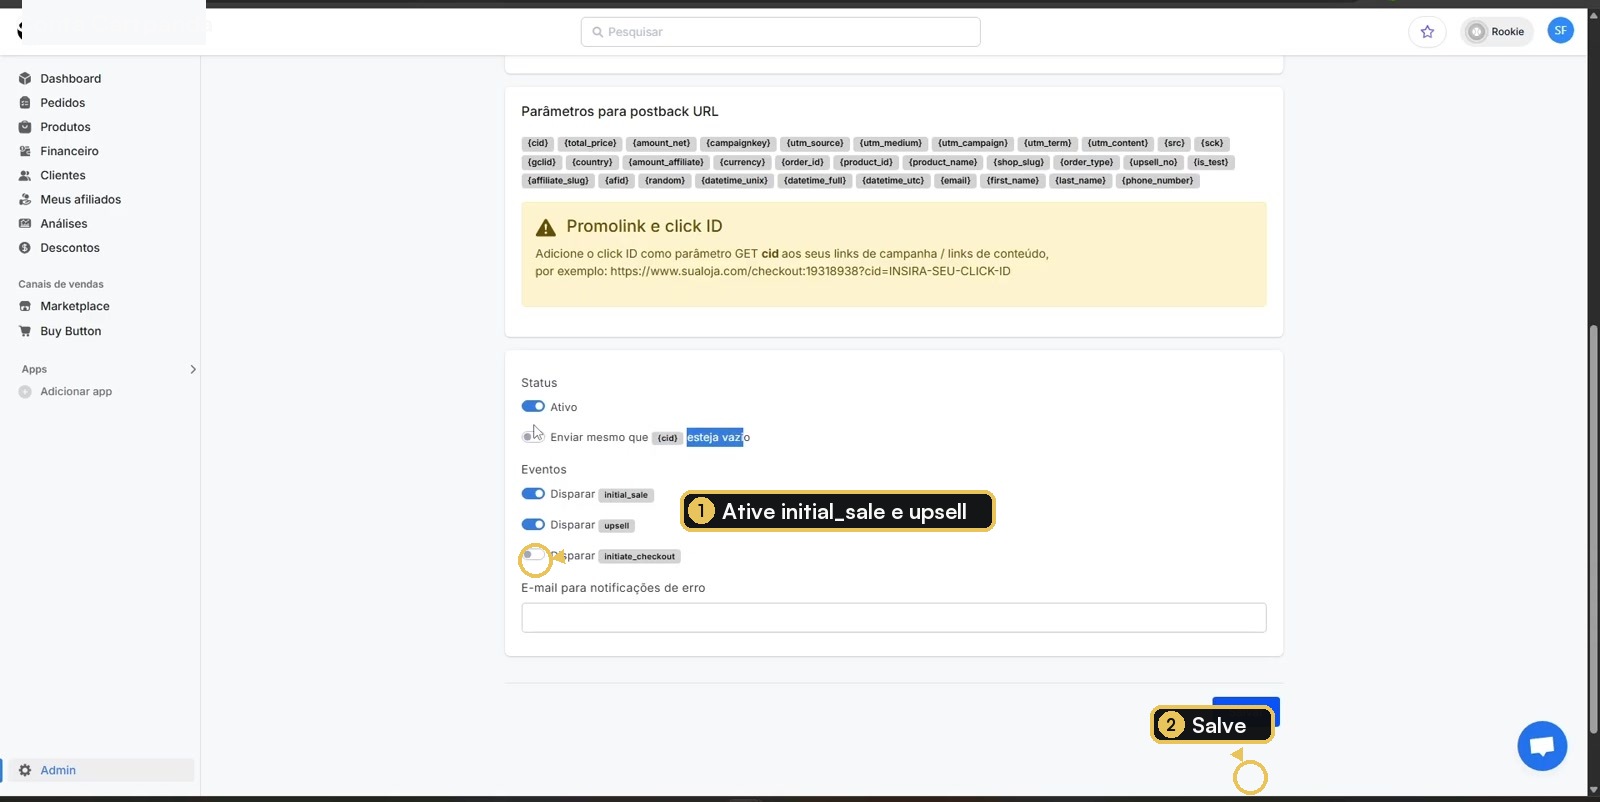Click the page vertical scrollbar
This screenshot has width=1600, height=802.
(1593, 530)
